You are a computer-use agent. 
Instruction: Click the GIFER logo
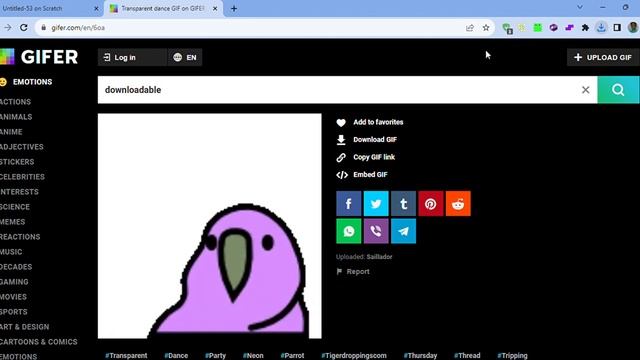pos(39,57)
